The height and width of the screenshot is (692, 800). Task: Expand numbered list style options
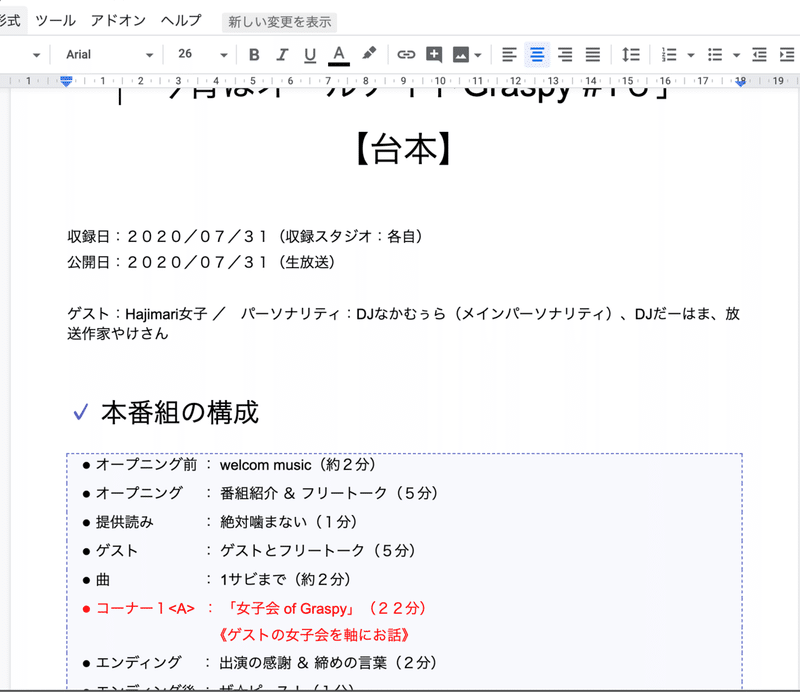(691, 55)
